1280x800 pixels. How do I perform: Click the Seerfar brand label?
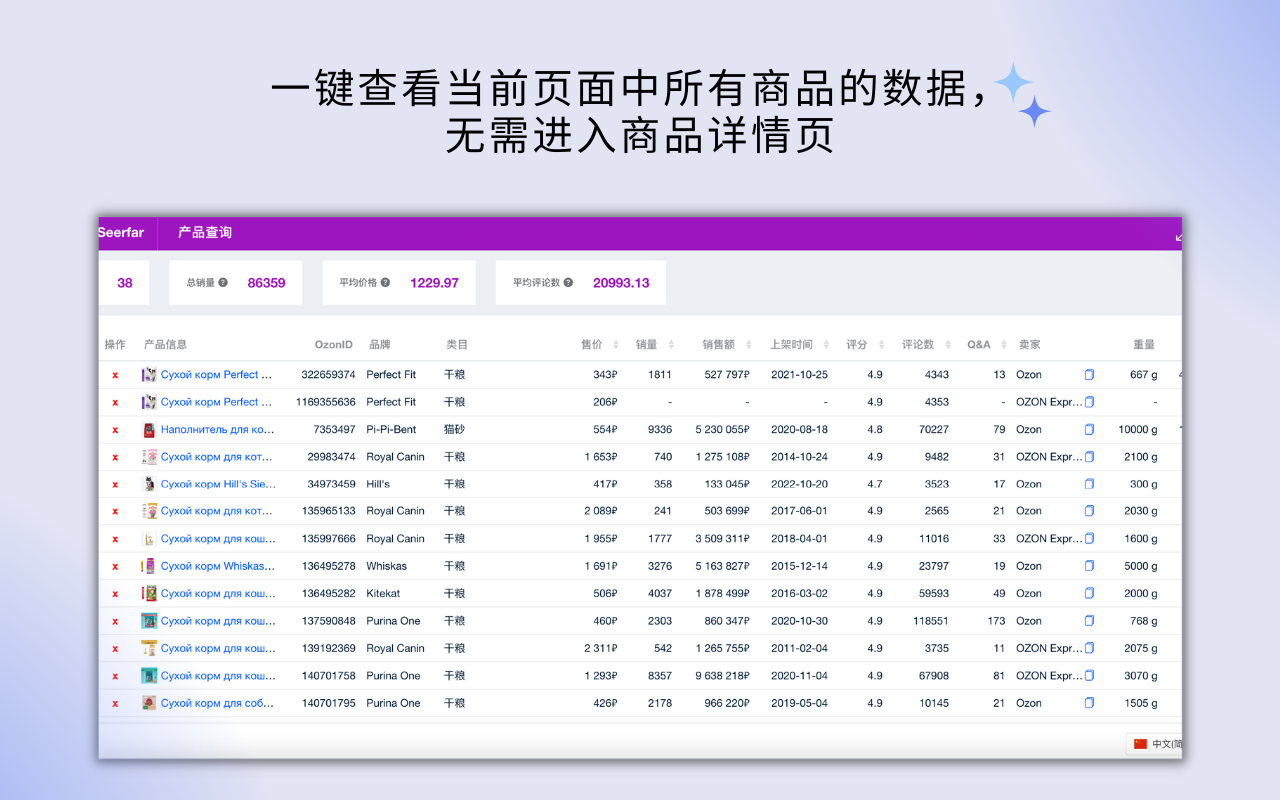point(121,232)
